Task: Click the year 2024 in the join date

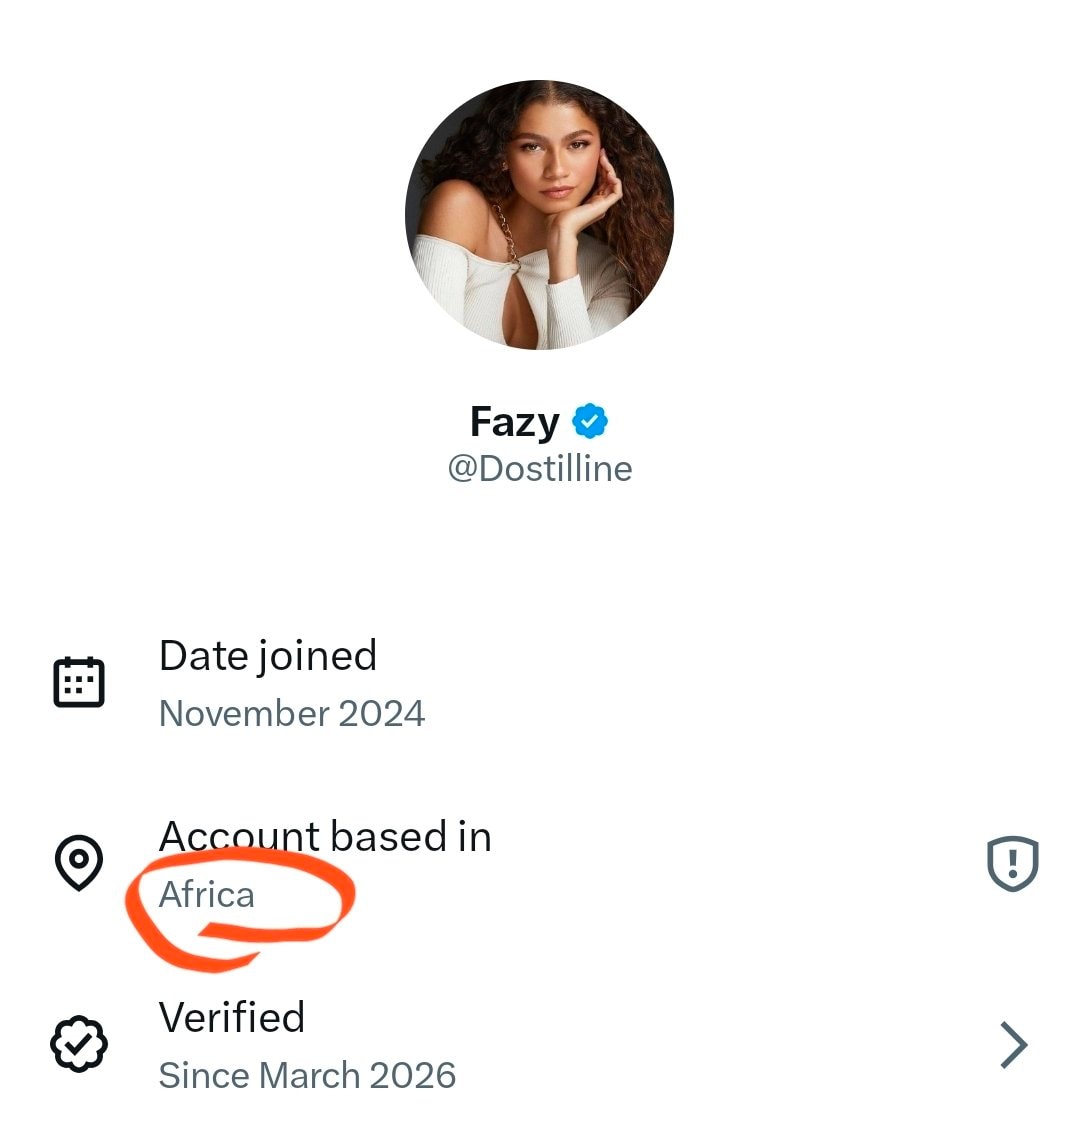Action: pyautogui.click(x=382, y=713)
